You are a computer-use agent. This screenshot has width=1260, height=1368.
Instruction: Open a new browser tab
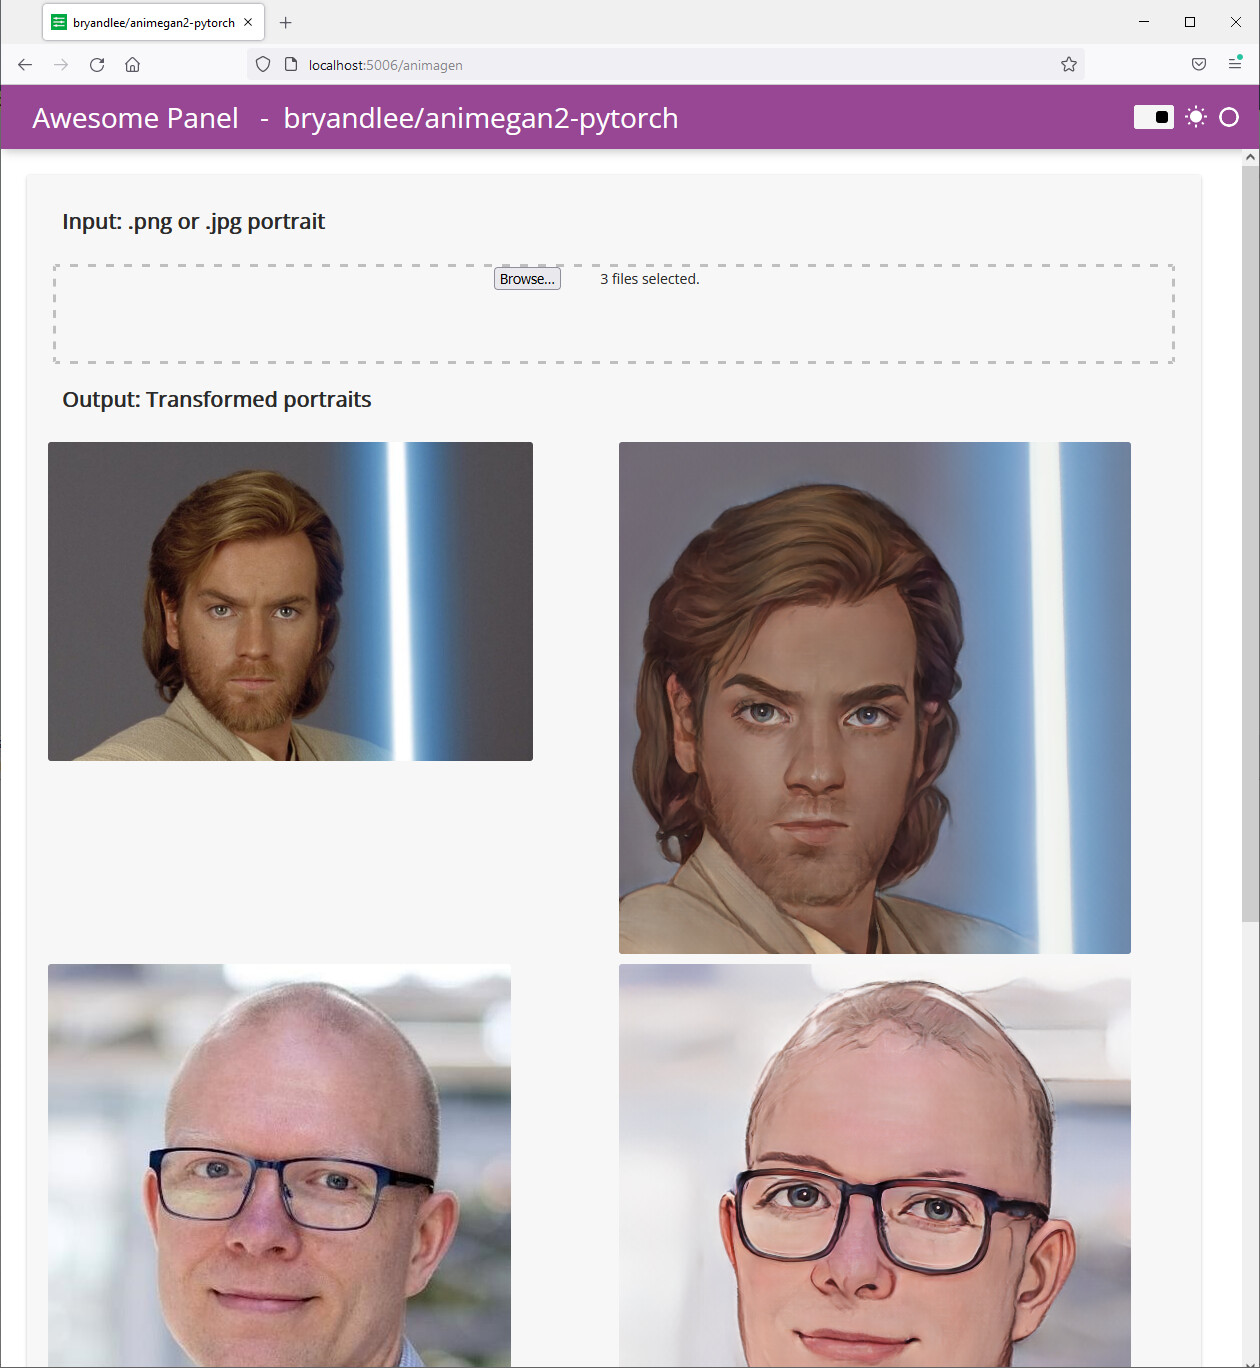(x=286, y=22)
